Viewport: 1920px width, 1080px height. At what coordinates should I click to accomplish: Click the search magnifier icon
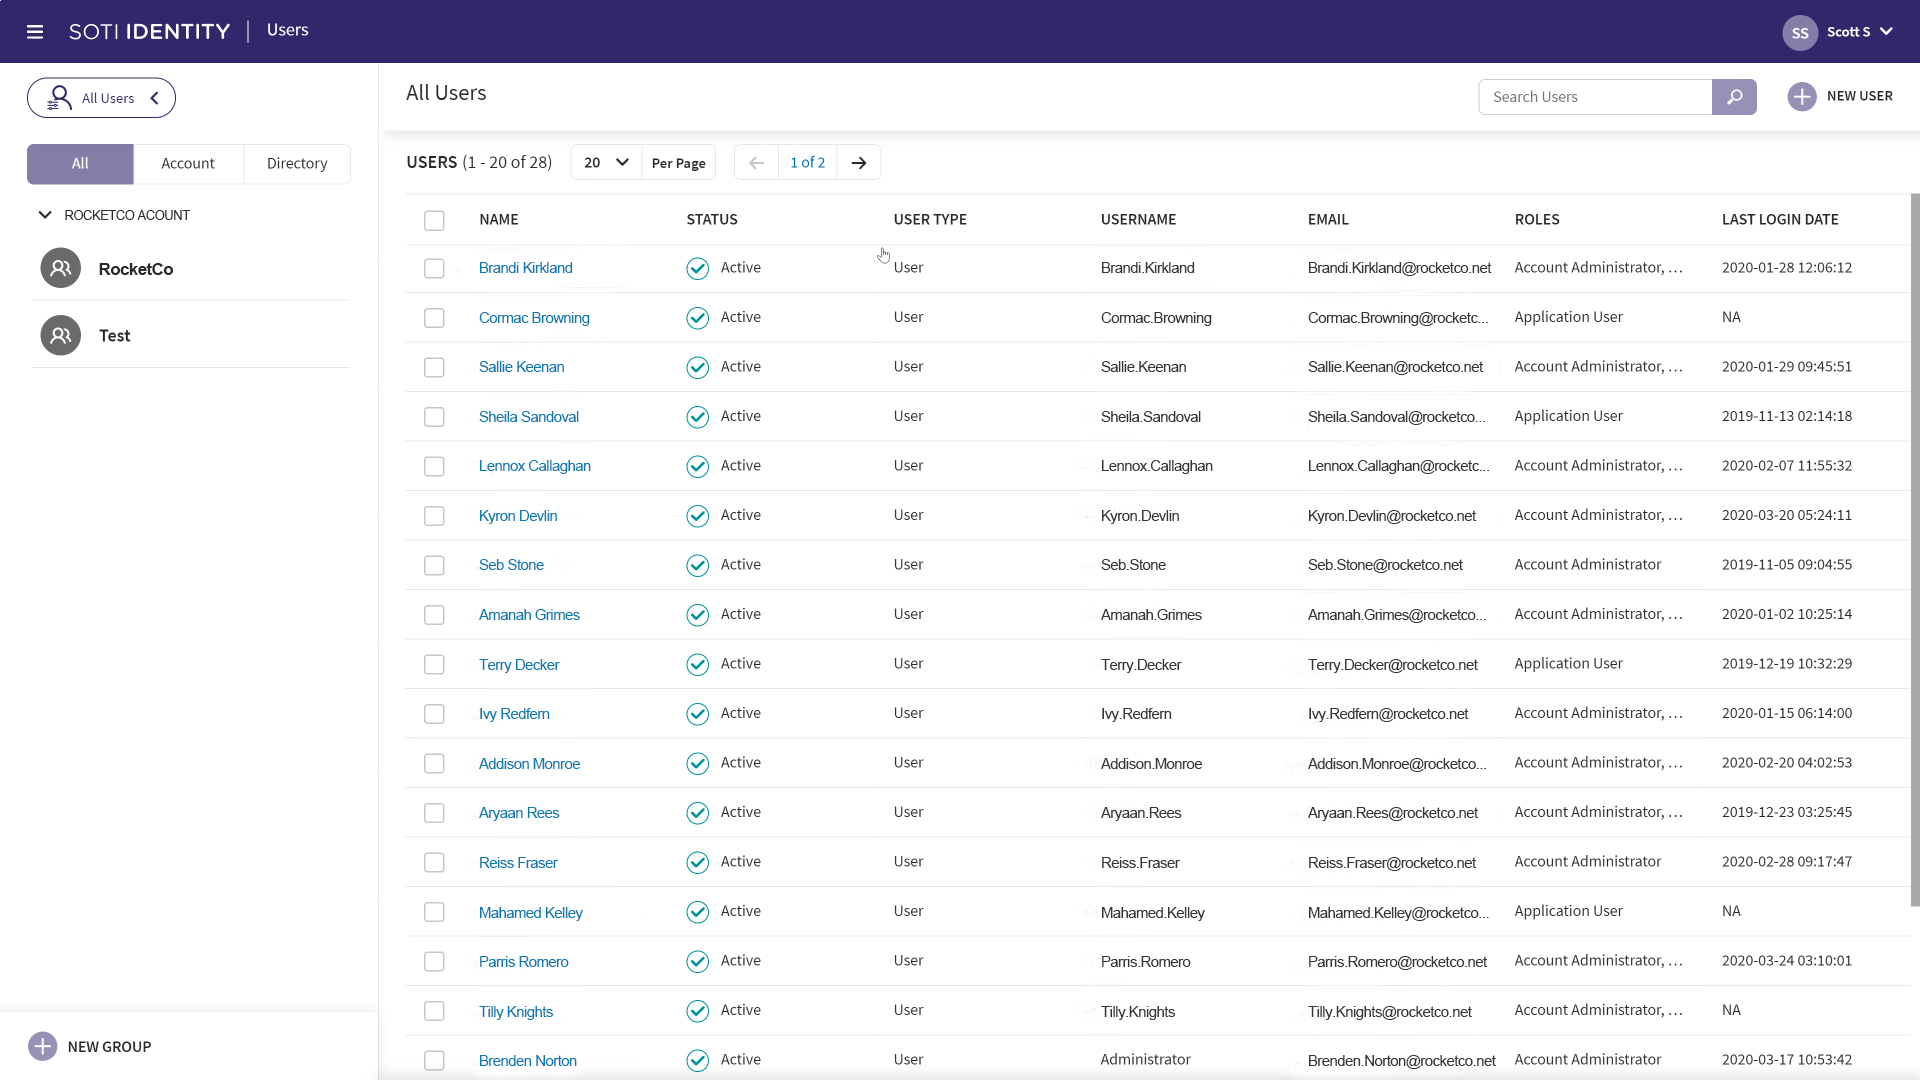point(1735,96)
